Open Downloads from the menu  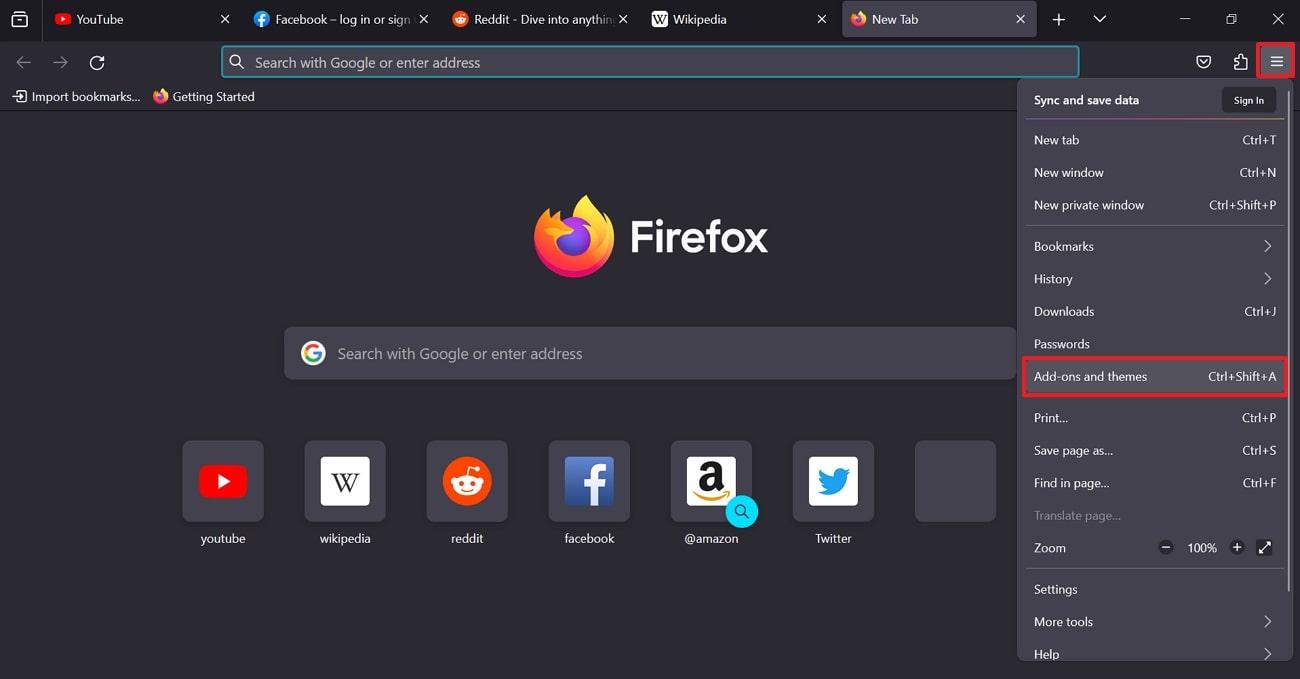[x=1154, y=311]
